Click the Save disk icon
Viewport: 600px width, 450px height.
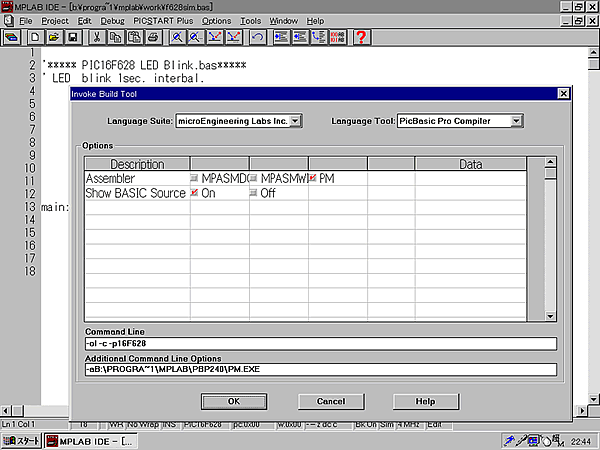click(71, 37)
